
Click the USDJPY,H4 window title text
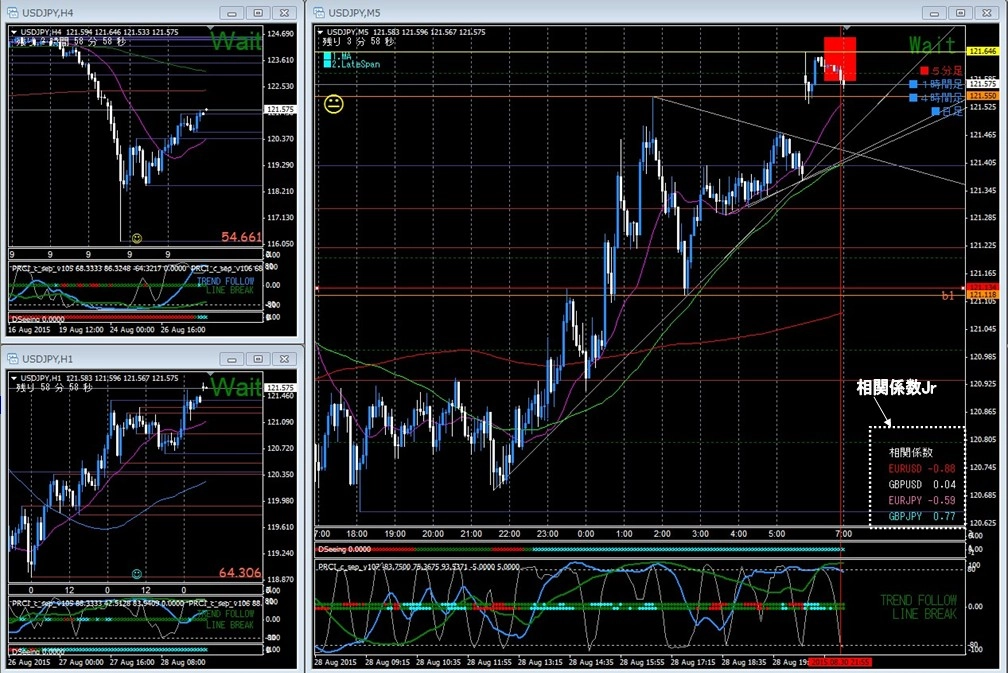click(48, 13)
